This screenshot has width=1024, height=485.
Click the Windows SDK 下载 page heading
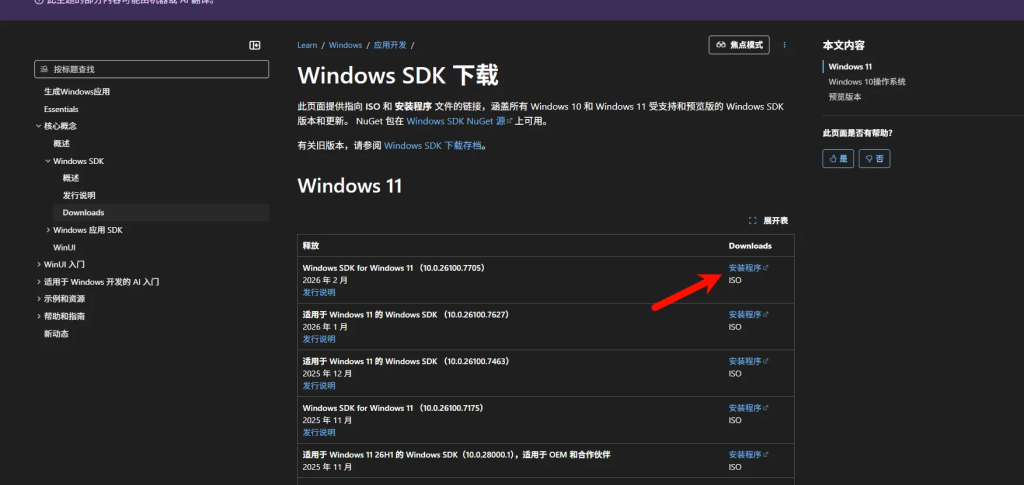click(x=398, y=76)
